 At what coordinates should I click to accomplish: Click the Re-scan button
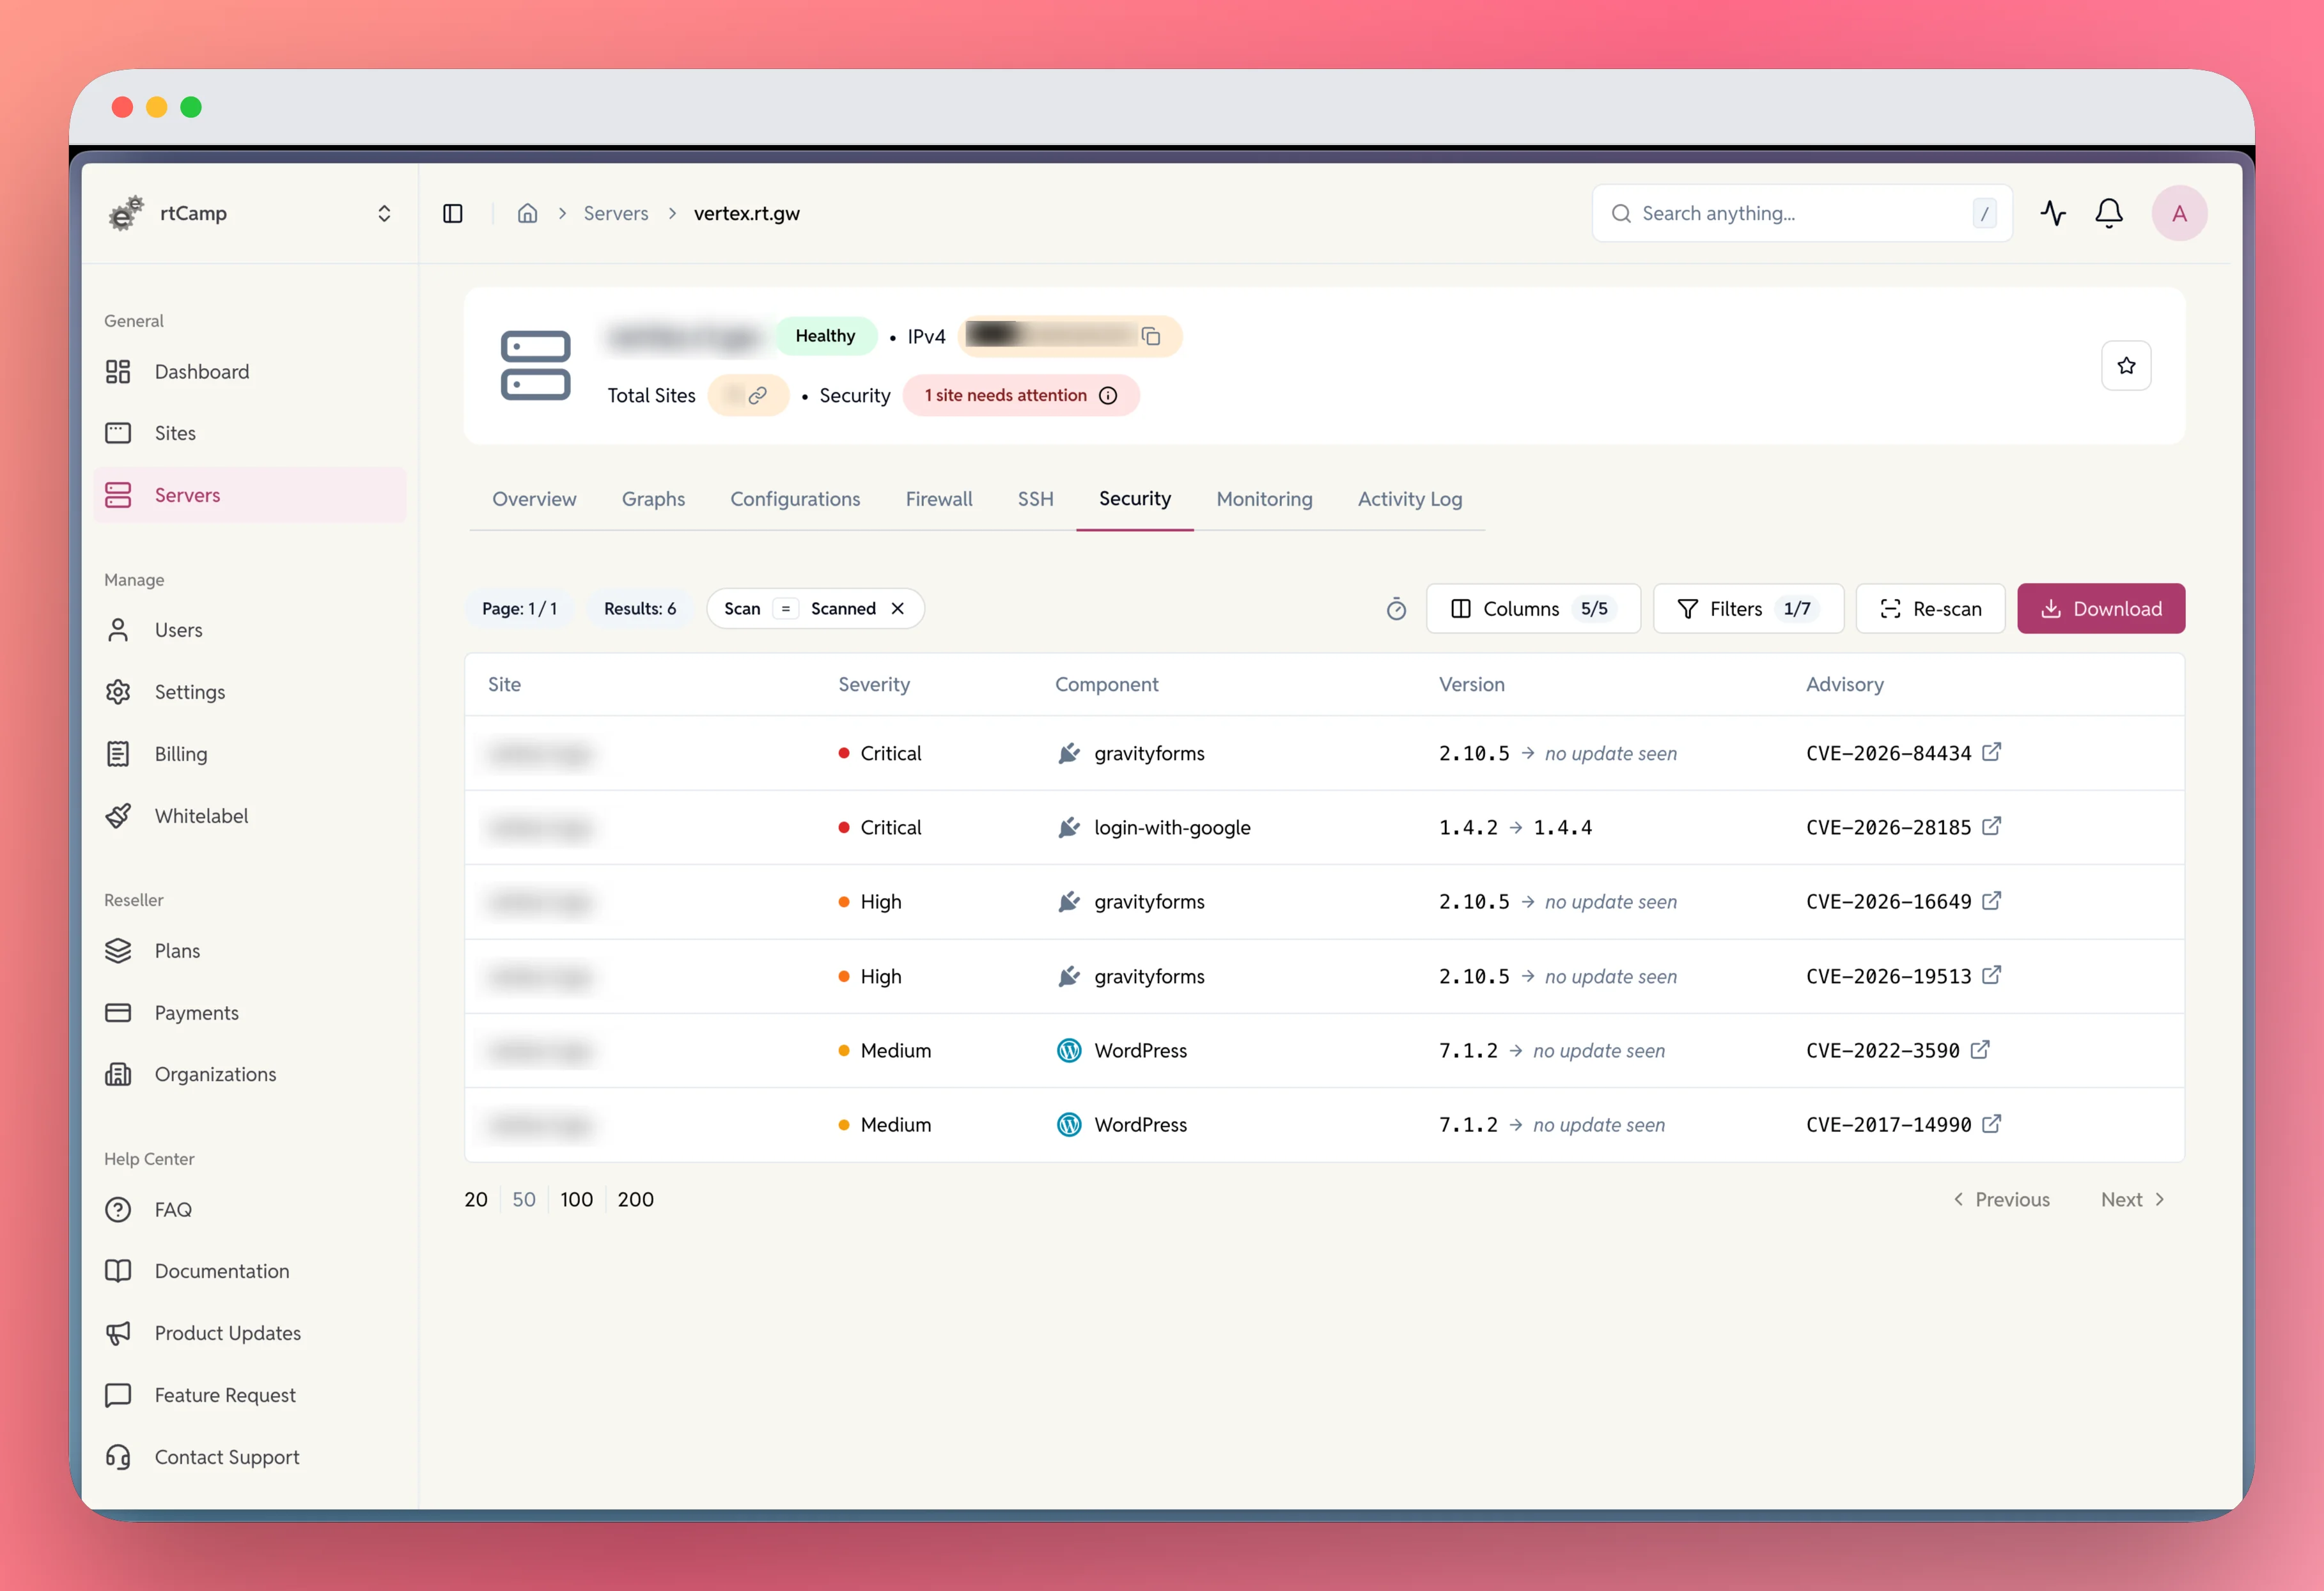1930,609
